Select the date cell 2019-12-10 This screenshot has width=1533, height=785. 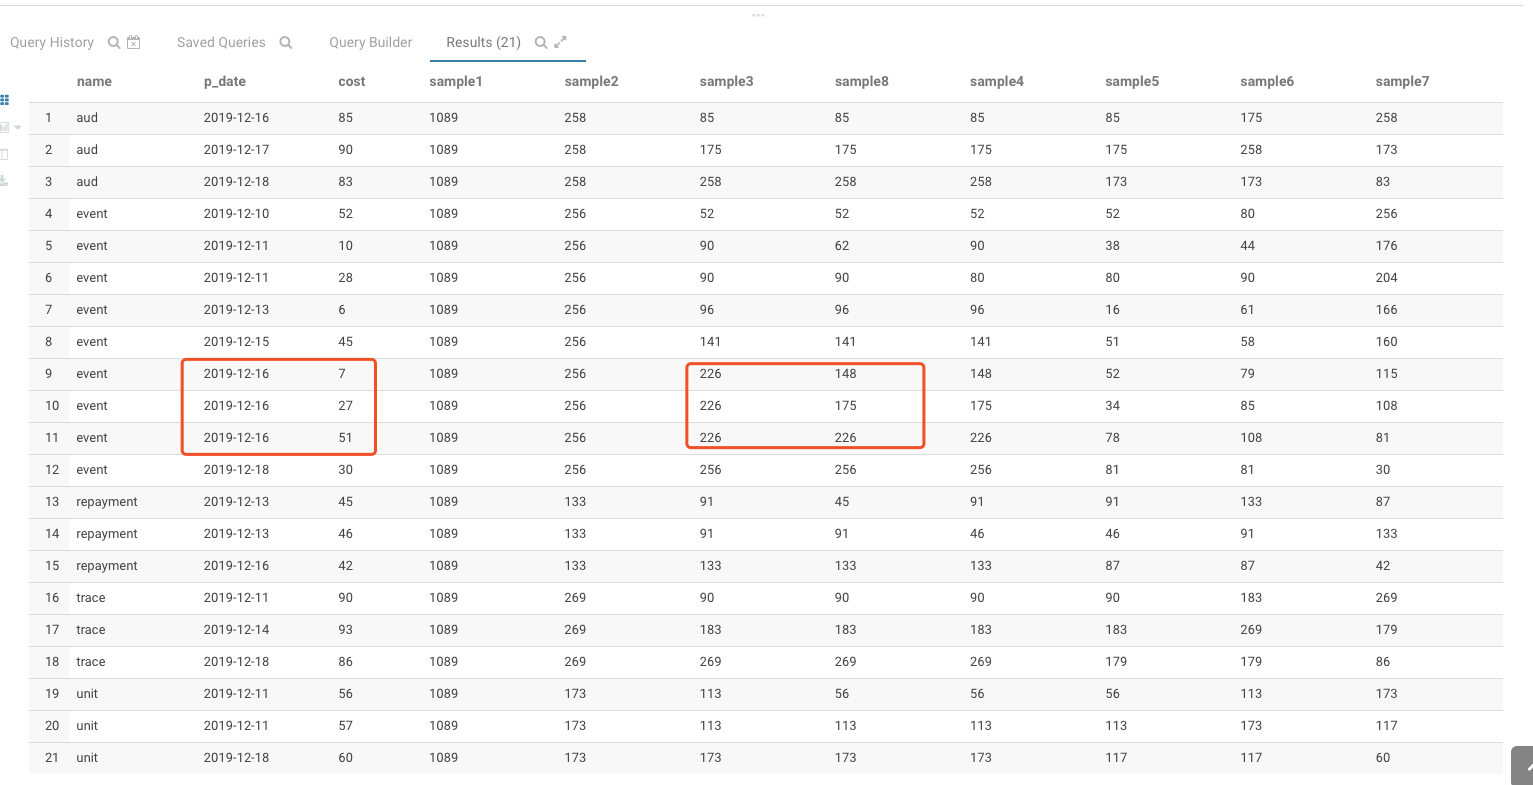click(x=236, y=213)
